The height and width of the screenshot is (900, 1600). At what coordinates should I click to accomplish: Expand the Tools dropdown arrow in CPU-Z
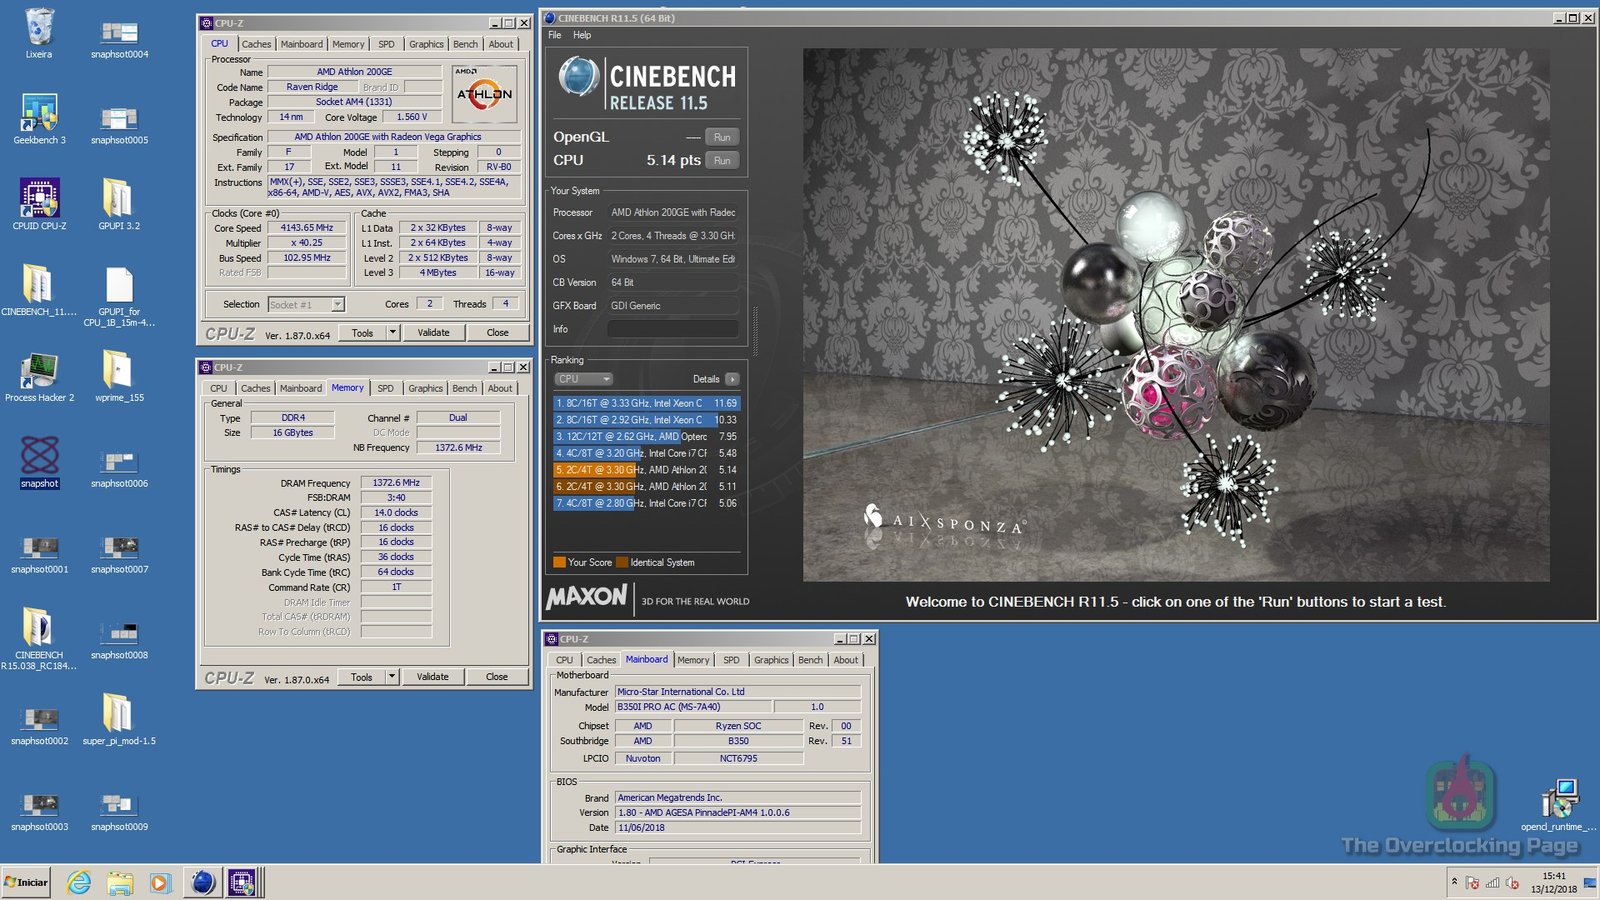click(x=392, y=332)
